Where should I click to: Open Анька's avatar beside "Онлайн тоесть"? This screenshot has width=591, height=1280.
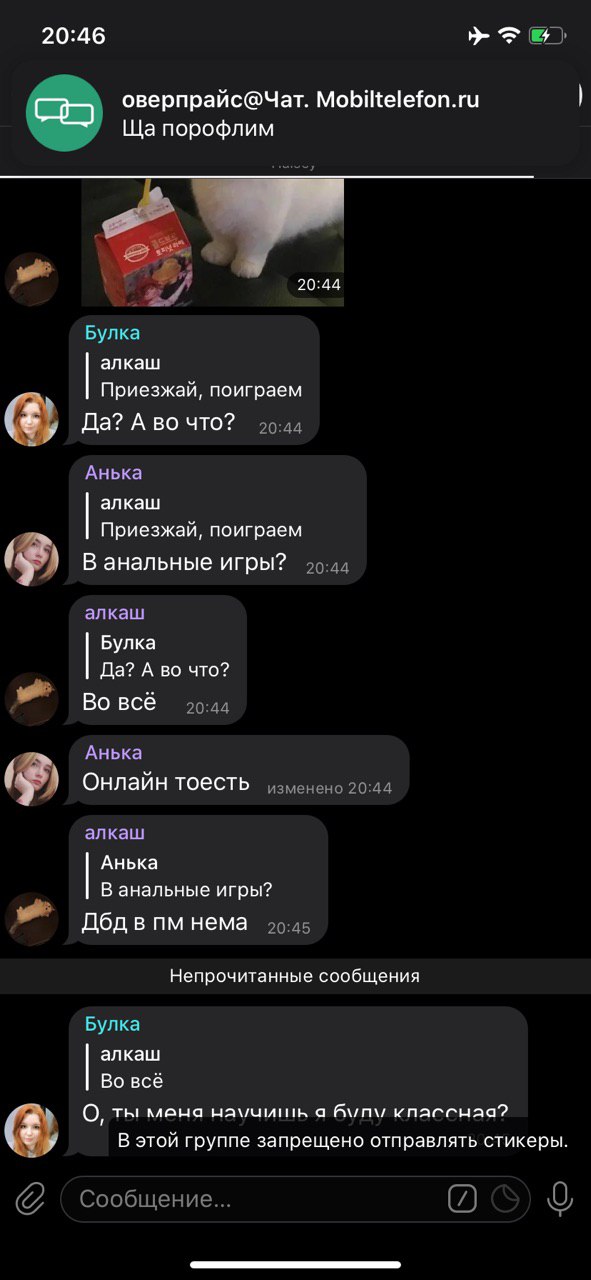click(x=32, y=779)
